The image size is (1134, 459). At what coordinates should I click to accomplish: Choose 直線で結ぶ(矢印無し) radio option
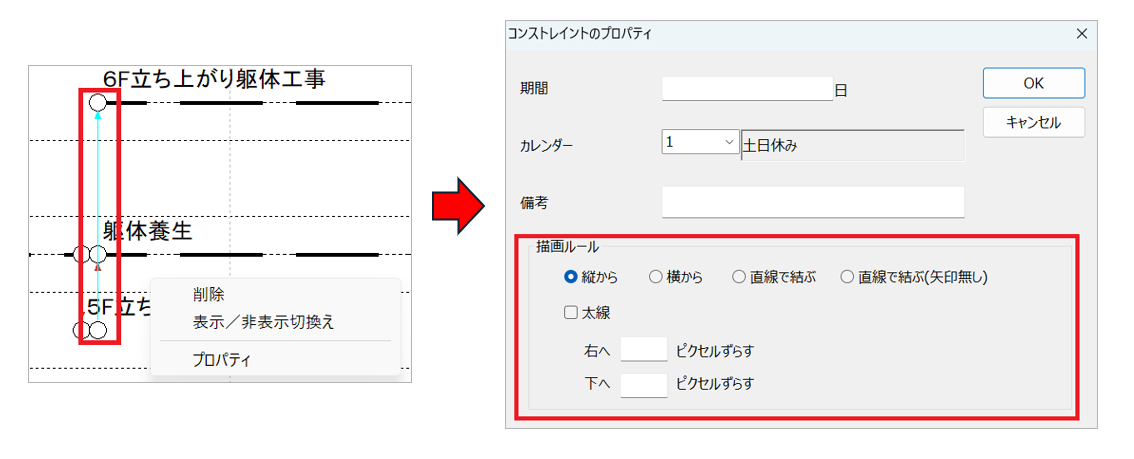click(x=847, y=277)
